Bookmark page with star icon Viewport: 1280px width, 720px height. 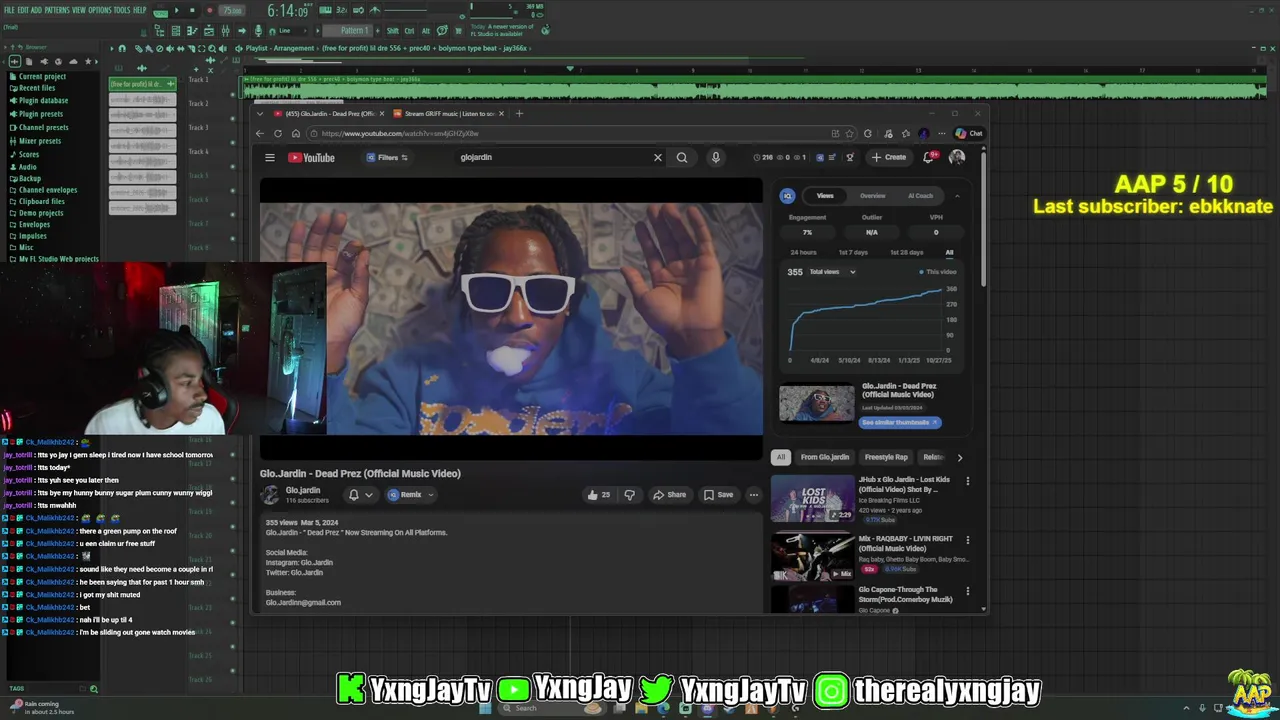[x=849, y=133]
